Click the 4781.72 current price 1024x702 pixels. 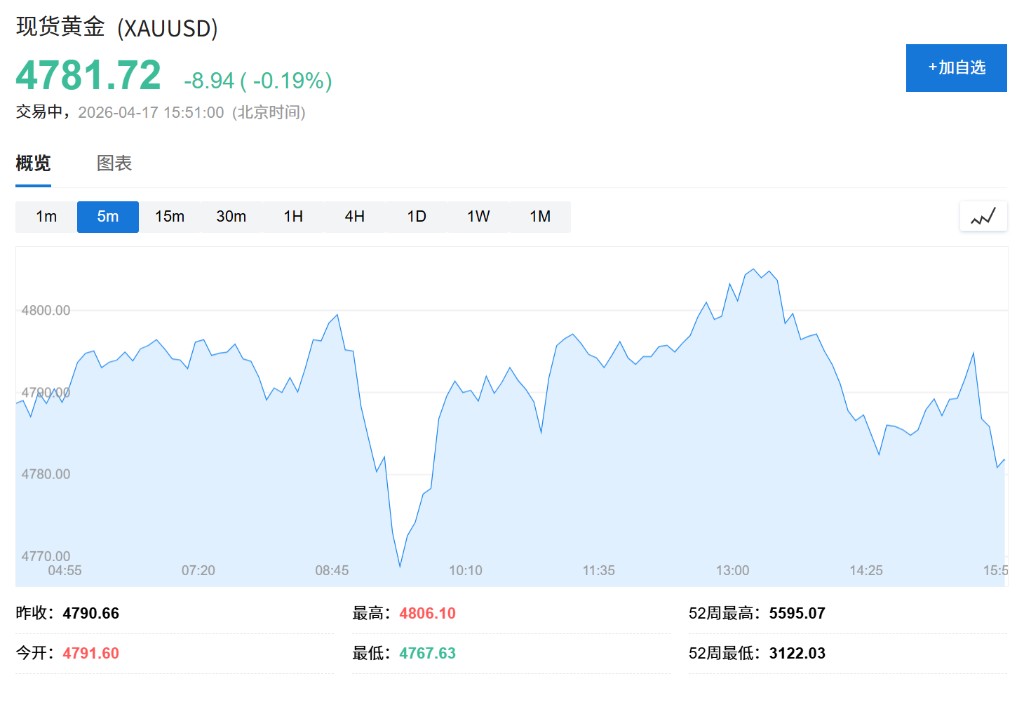coord(88,76)
